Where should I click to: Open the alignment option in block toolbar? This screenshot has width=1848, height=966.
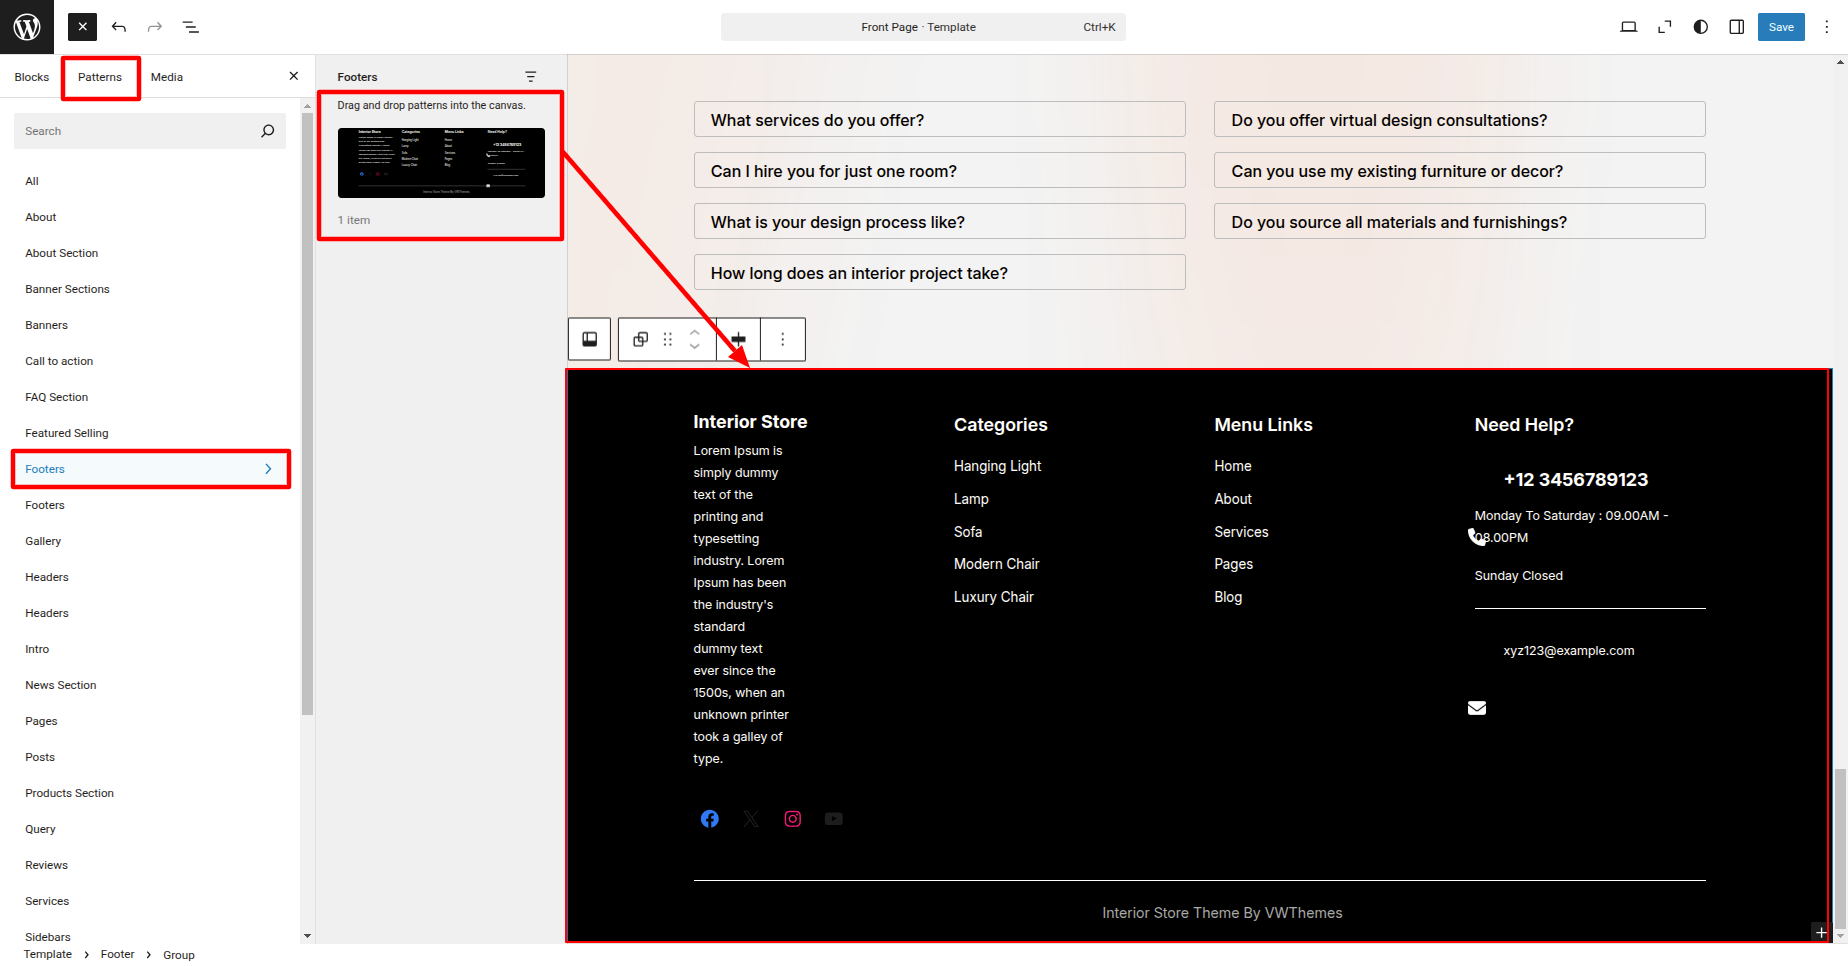point(739,339)
